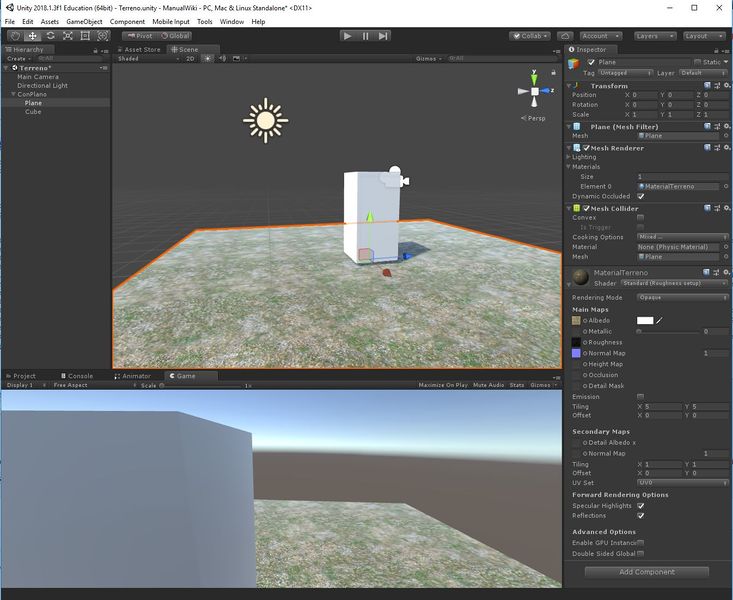Click the scene gizmo Z axis cone
This screenshot has width=733, height=600.
546,91
